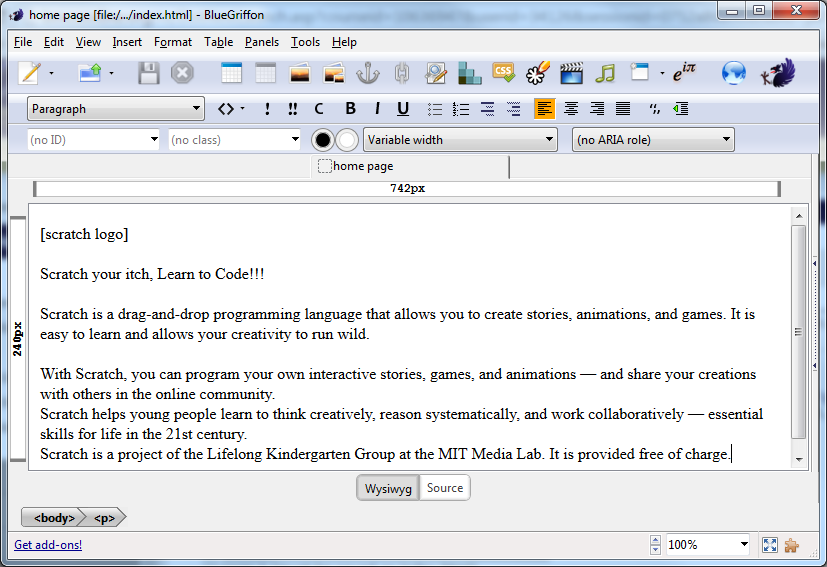
Task: Open the File menu
Action: (23, 42)
